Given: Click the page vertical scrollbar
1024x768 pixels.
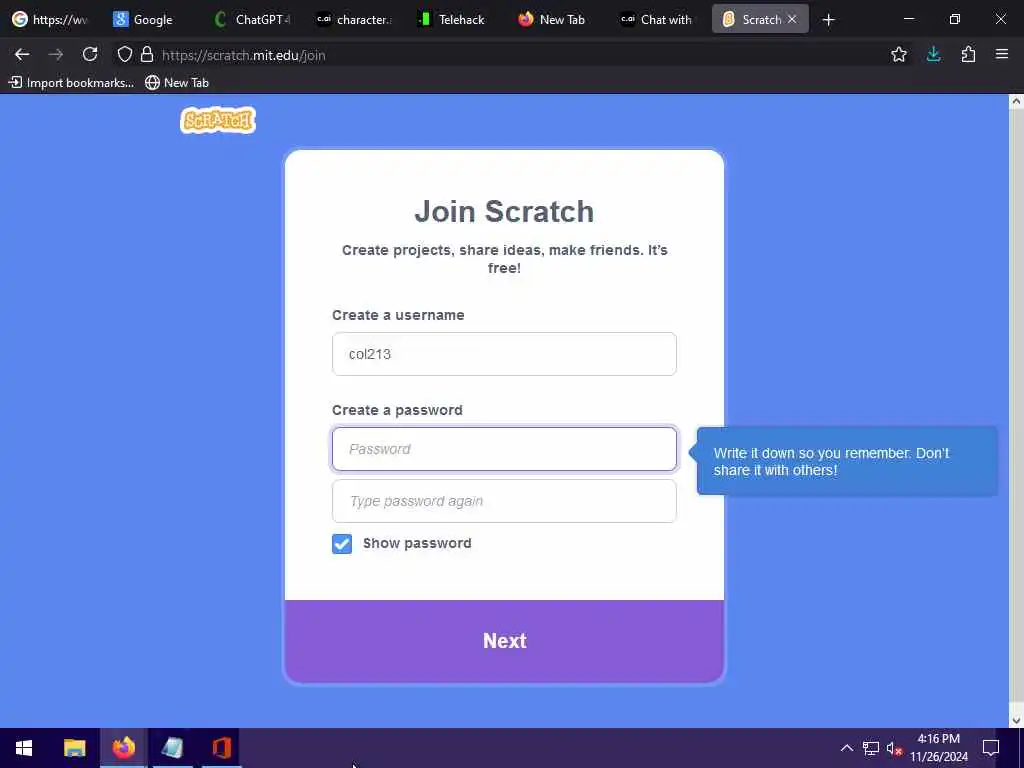Looking at the screenshot, I should coord(1016,411).
